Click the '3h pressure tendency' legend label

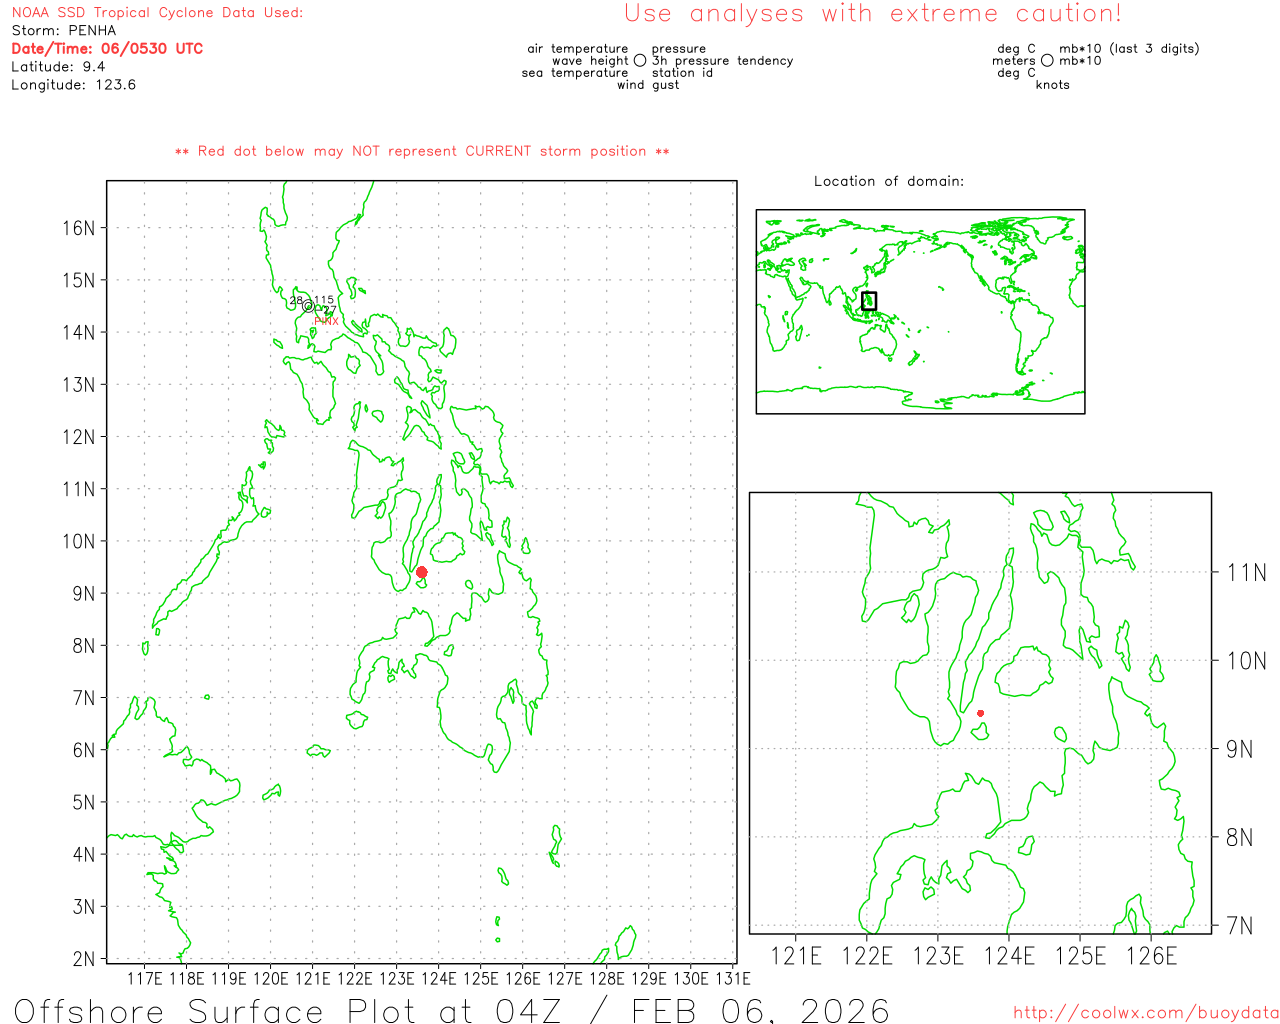(723, 61)
